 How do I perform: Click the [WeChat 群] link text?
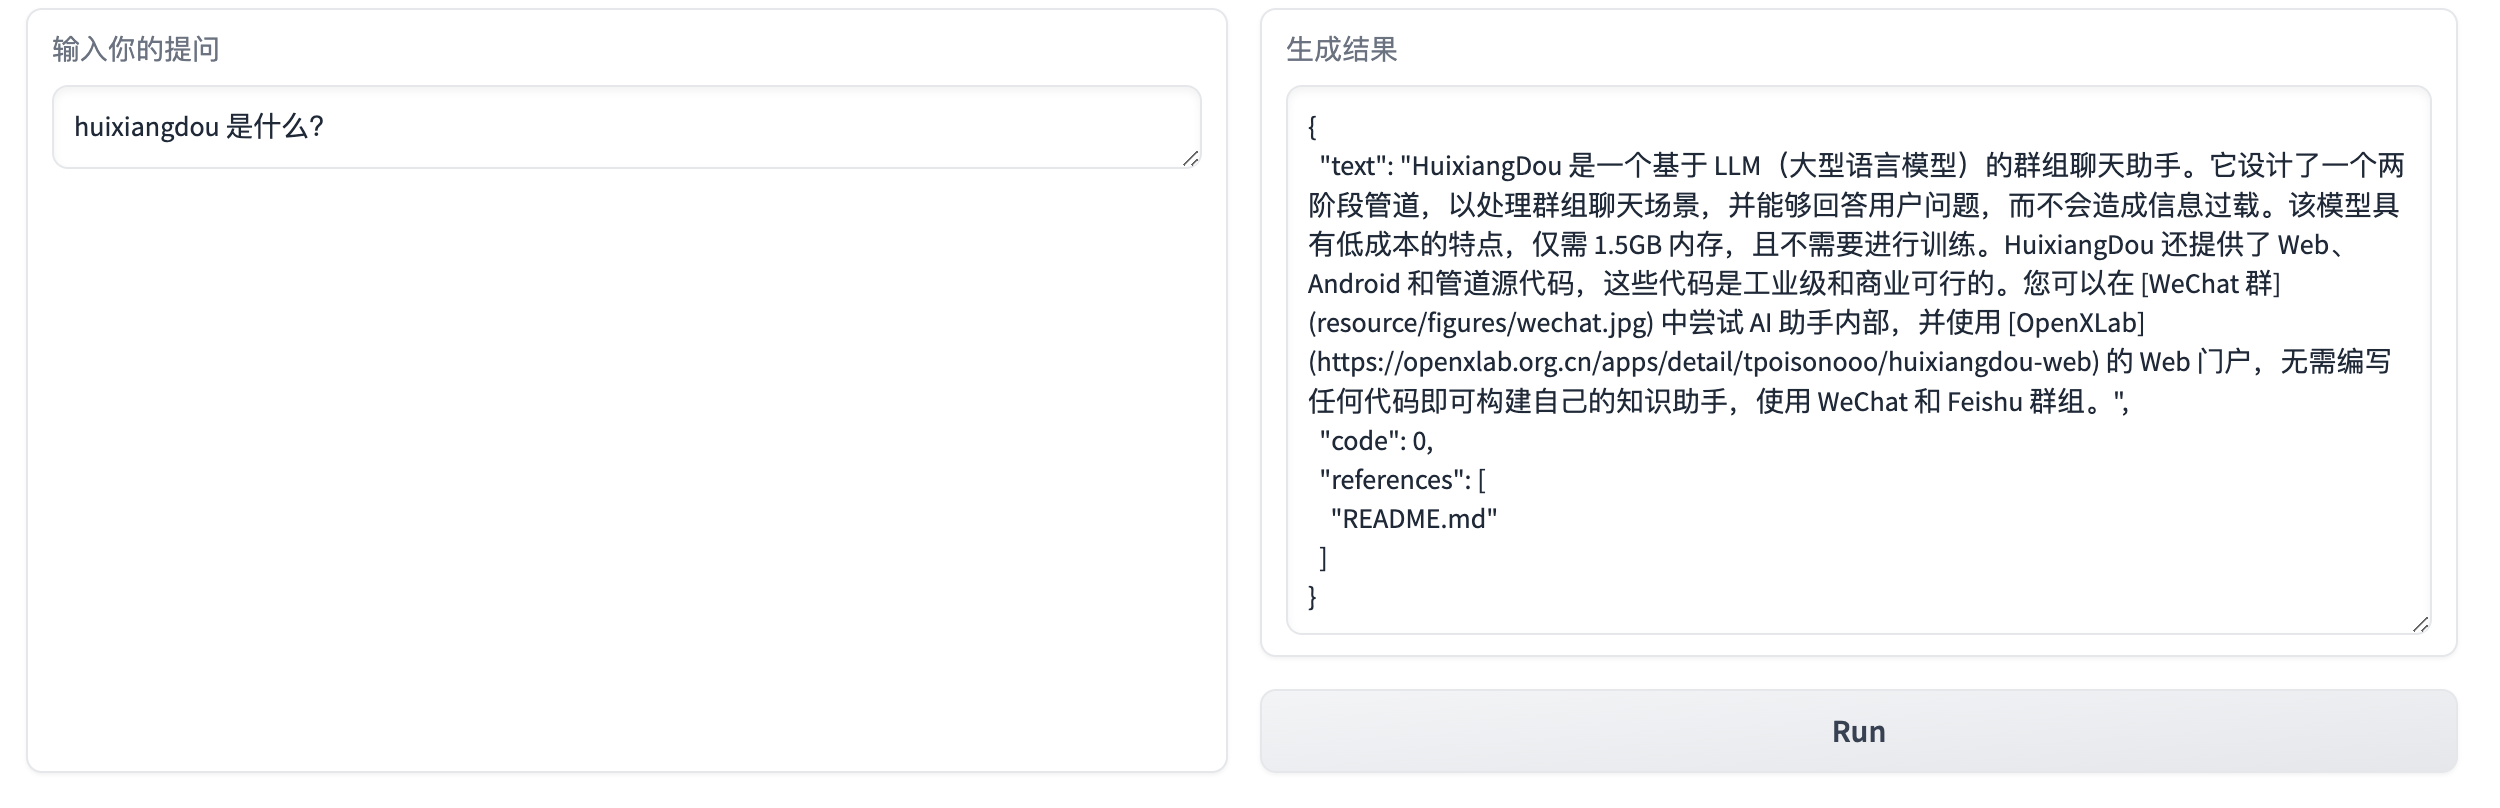tap(2210, 284)
